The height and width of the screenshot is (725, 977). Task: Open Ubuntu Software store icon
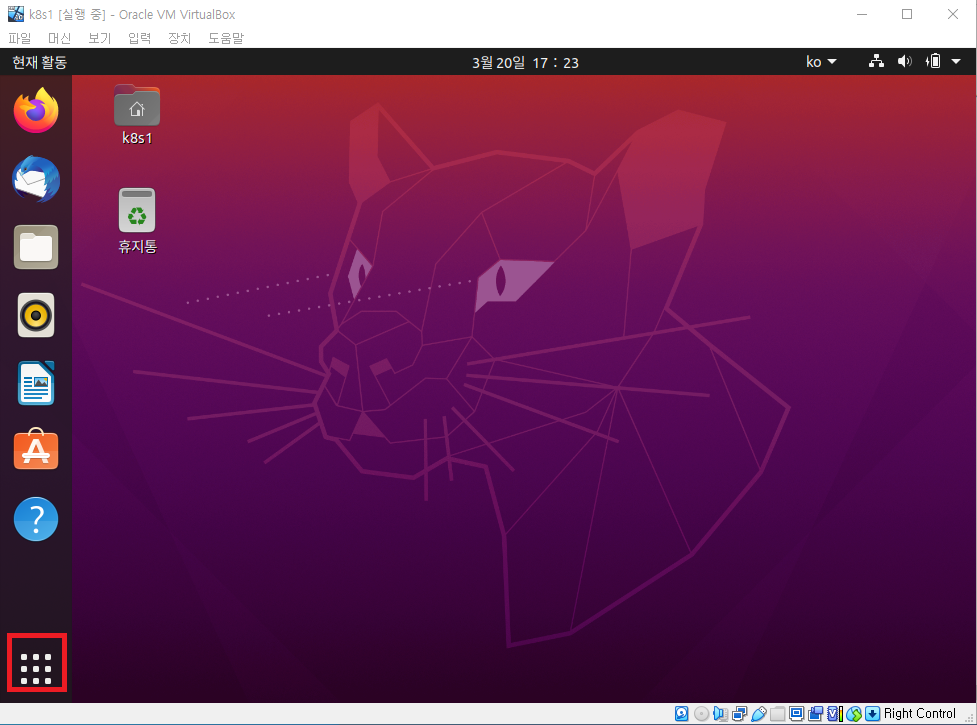36,450
